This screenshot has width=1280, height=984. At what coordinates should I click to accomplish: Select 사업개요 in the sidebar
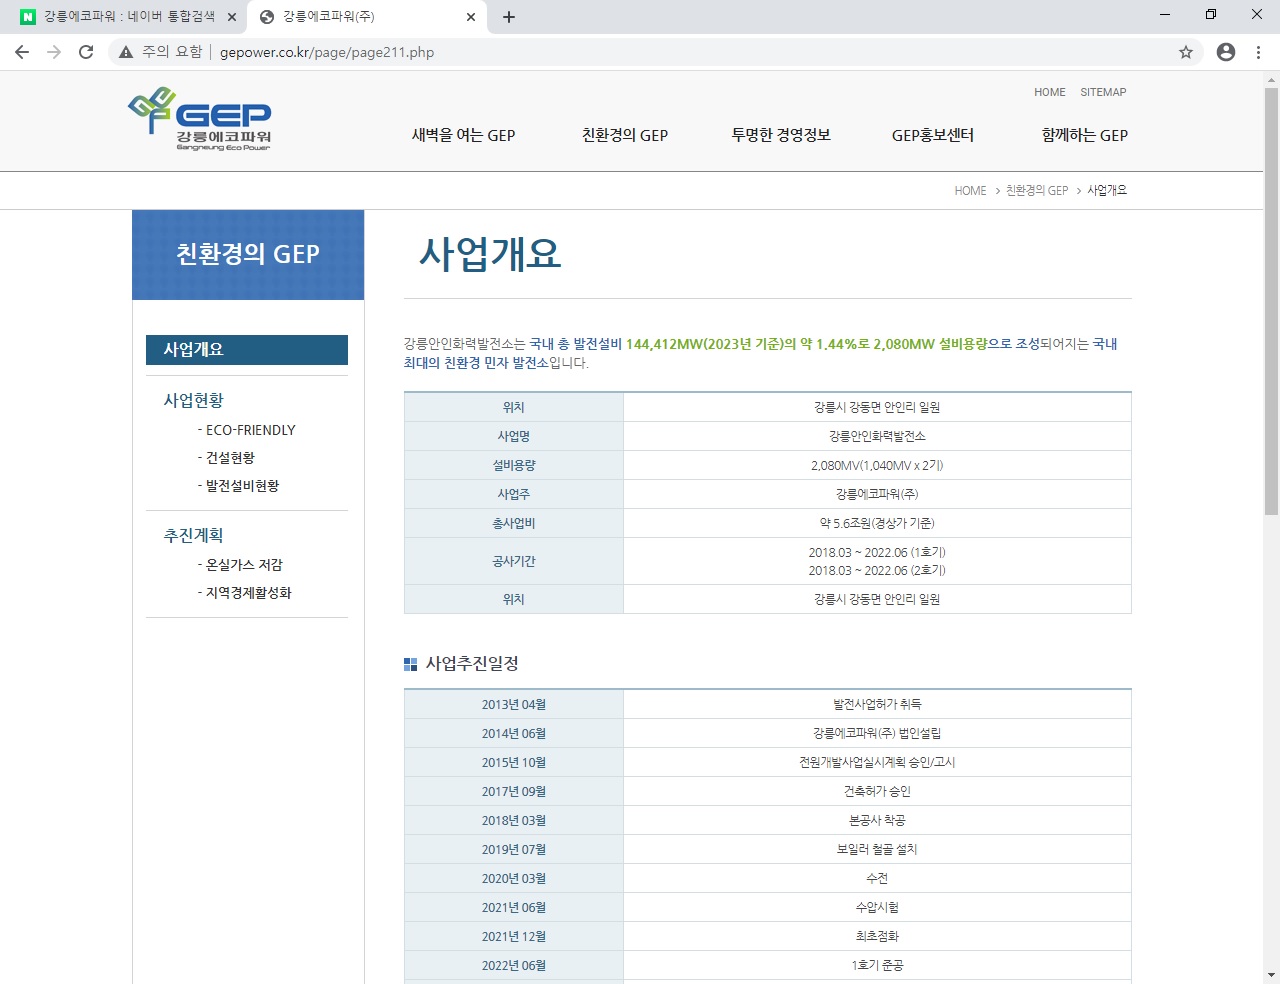tap(247, 350)
